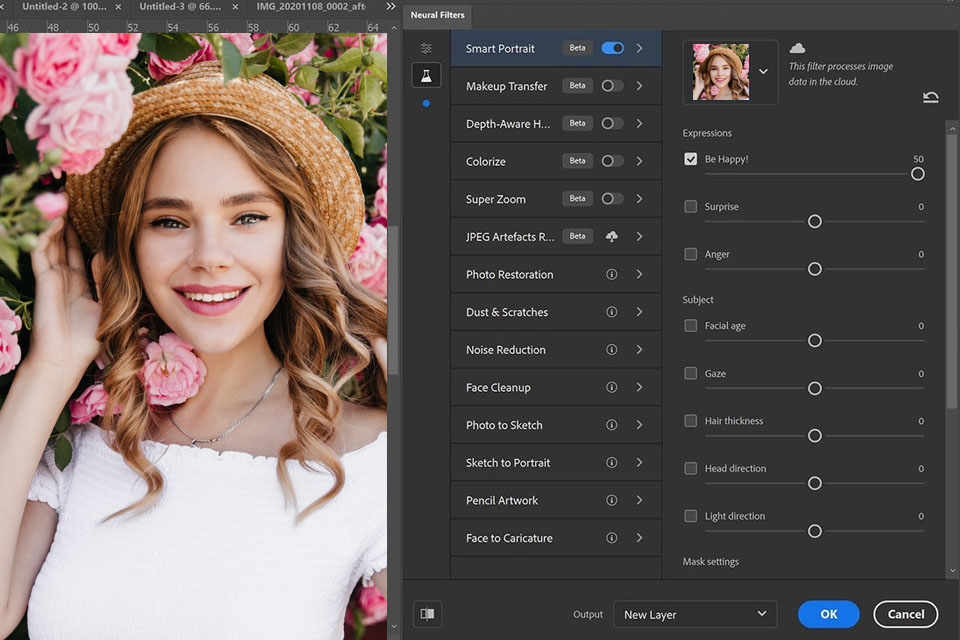Check the Hair thickness checkbox
Viewport: 960px width, 640px height.
[691, 421]
